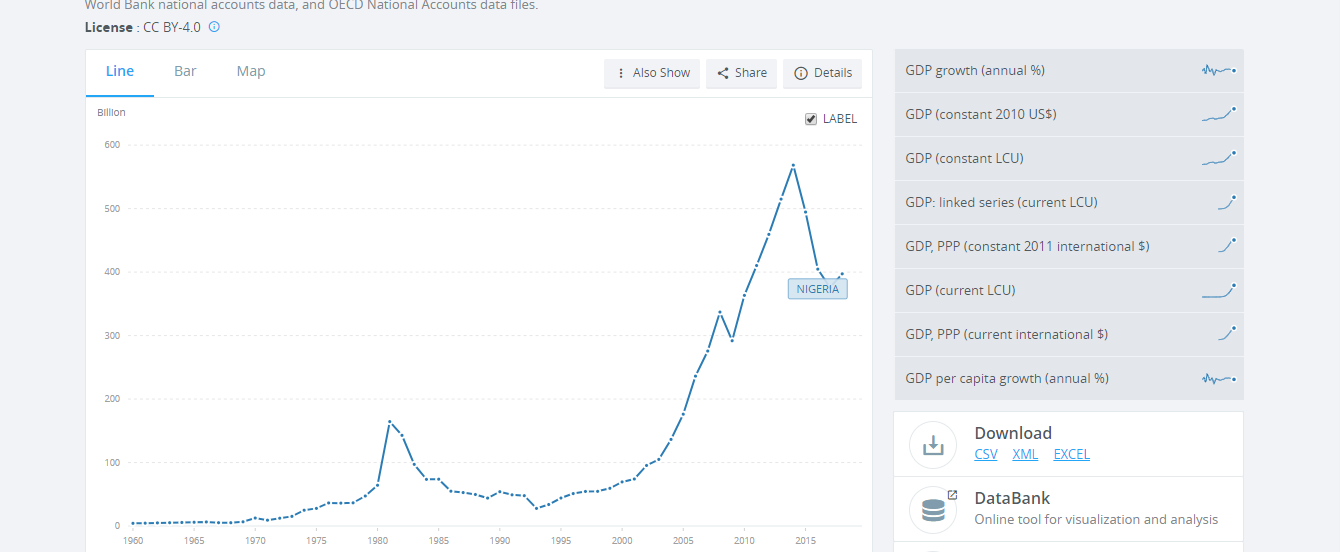1340x552 pixels.
Task: Switch to the Bar tab
Action: 185,71
